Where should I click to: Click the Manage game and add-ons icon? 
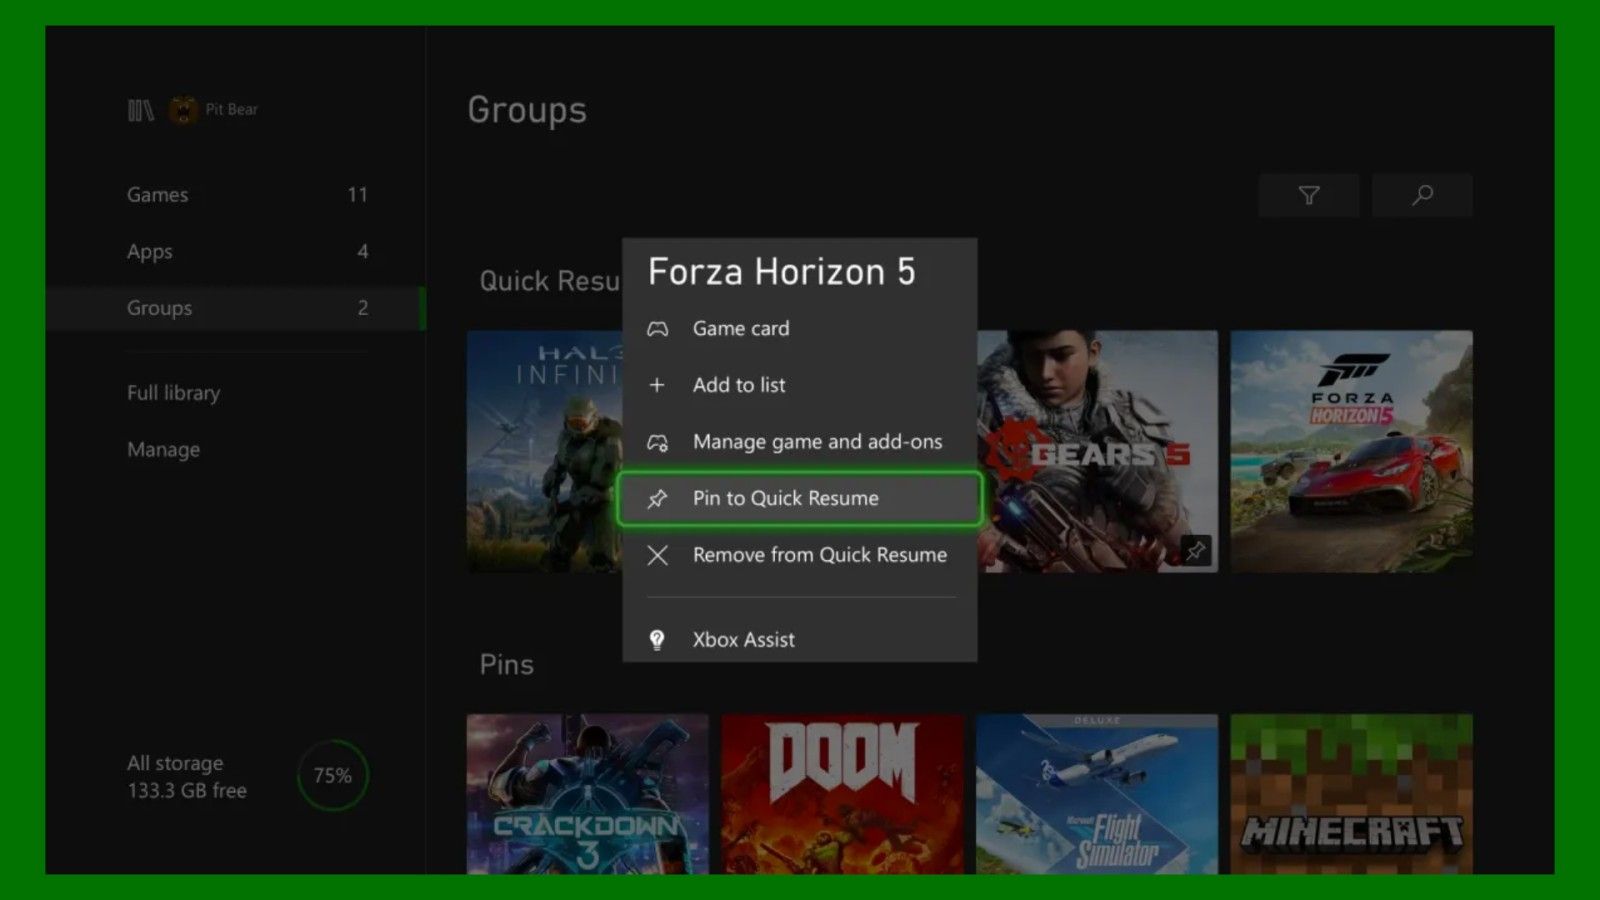coord(657,442)
